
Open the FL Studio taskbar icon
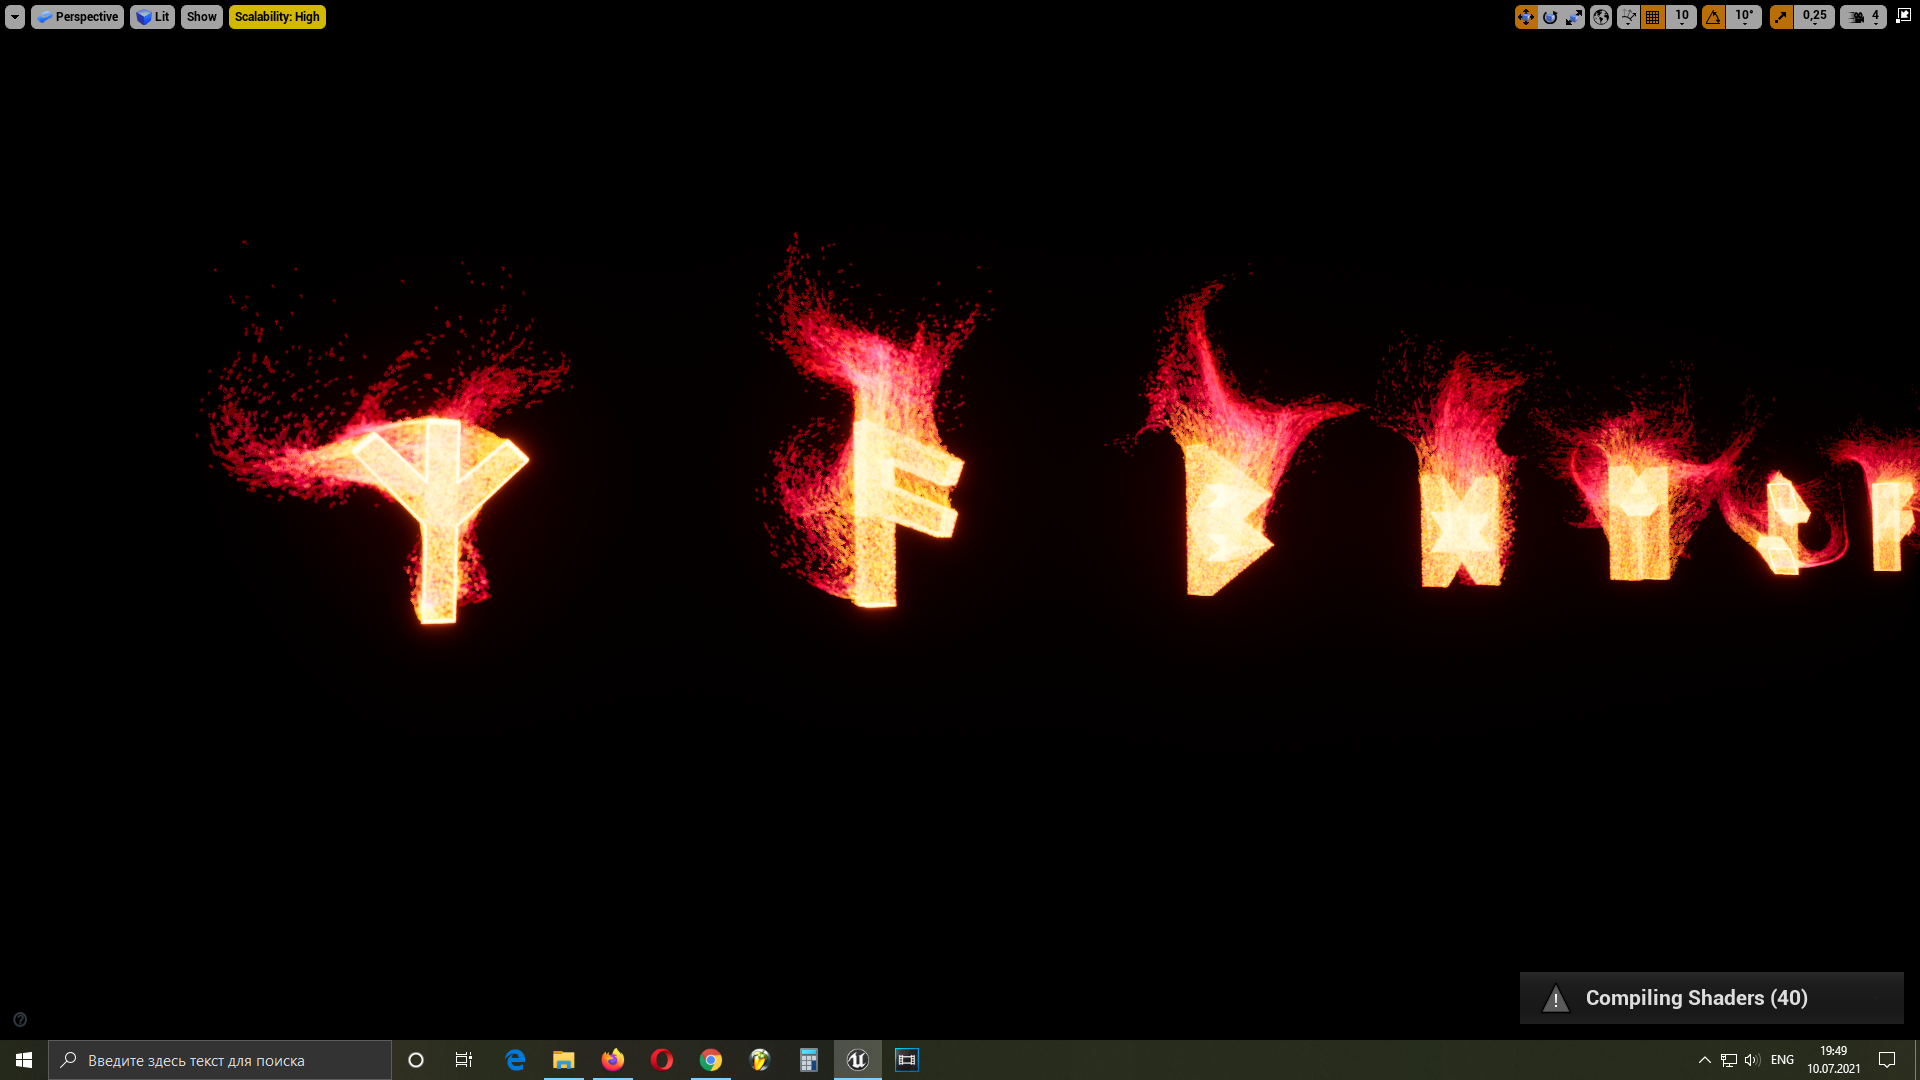click(760, 1060)
